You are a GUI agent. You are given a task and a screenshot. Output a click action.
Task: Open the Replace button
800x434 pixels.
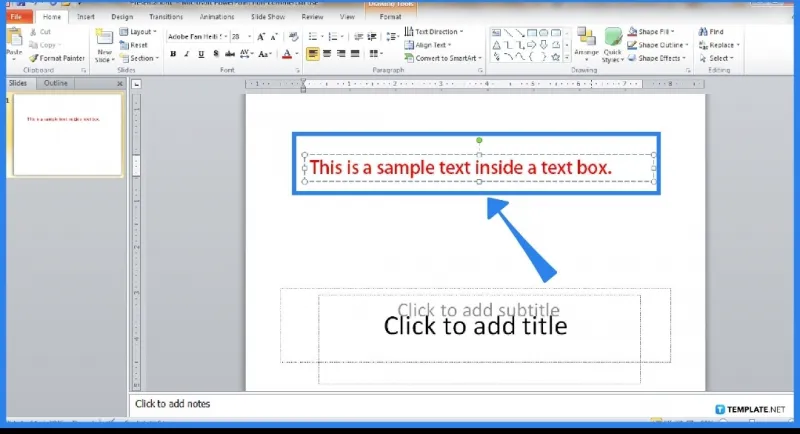pos(719,45)
